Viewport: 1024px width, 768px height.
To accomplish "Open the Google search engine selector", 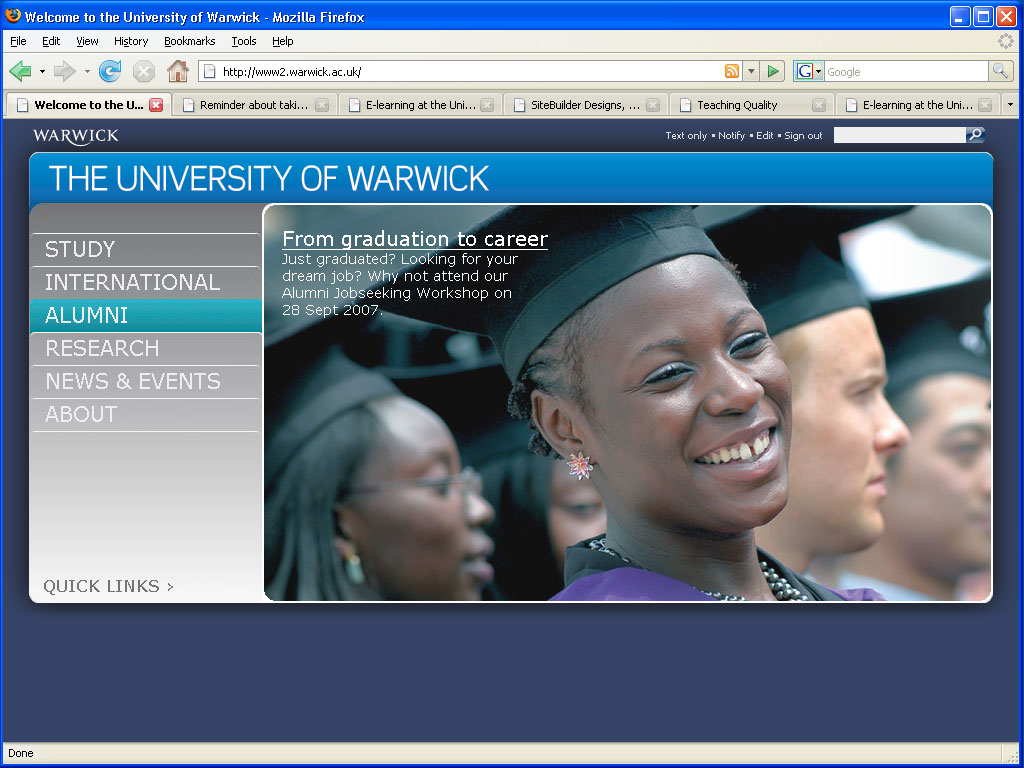I will [808, 71].
